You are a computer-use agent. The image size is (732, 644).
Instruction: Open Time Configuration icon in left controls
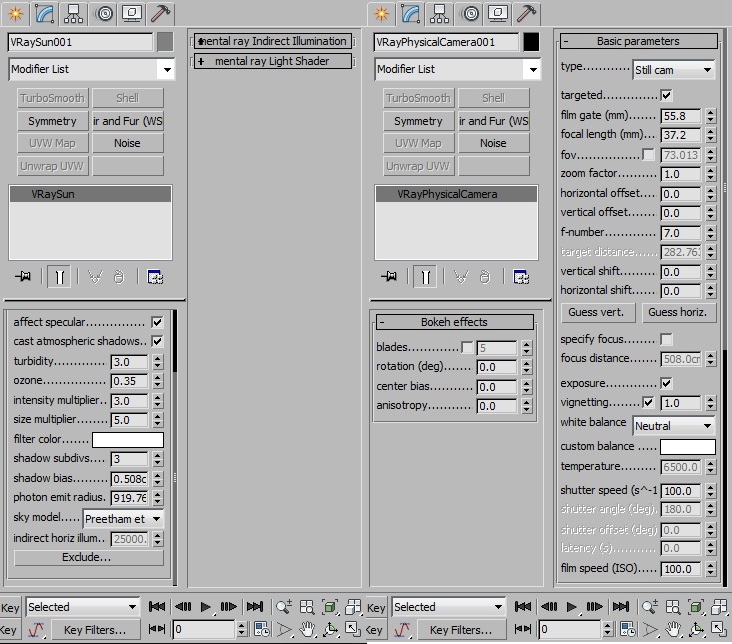pyautogui.click(x=261, y=630)
